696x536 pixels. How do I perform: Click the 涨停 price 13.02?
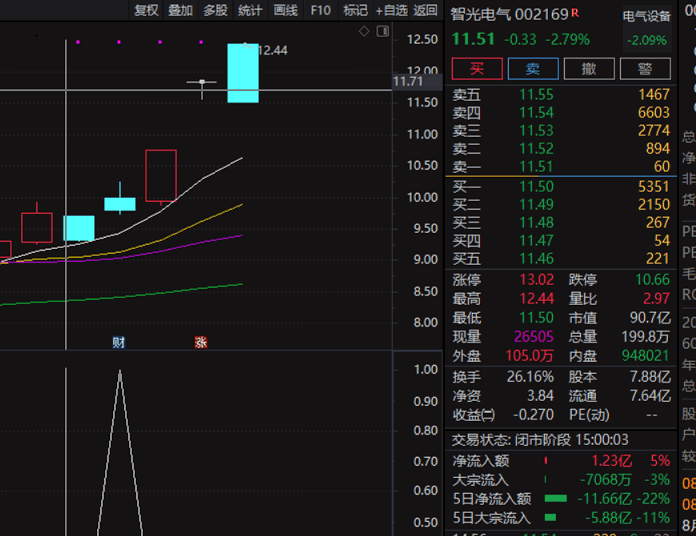537,280
